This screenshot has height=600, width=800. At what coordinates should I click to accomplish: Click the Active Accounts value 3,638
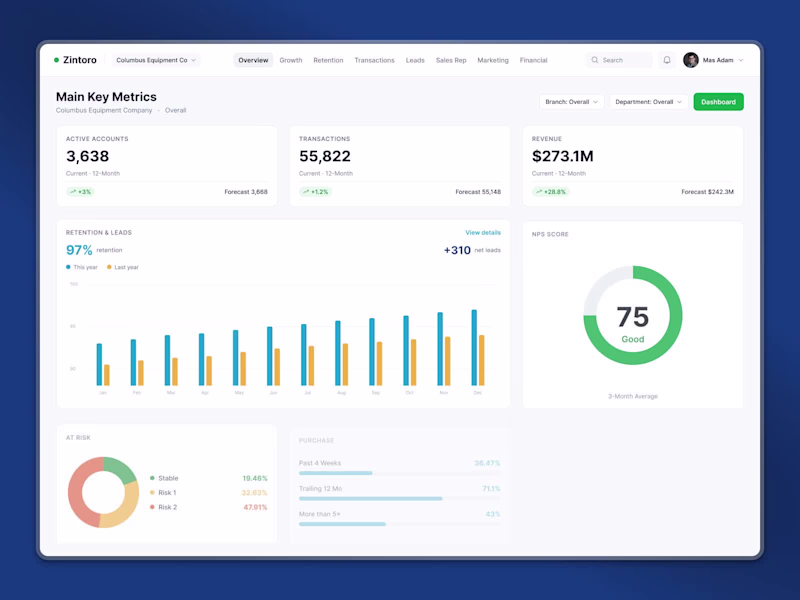click(x=88, y=156)
